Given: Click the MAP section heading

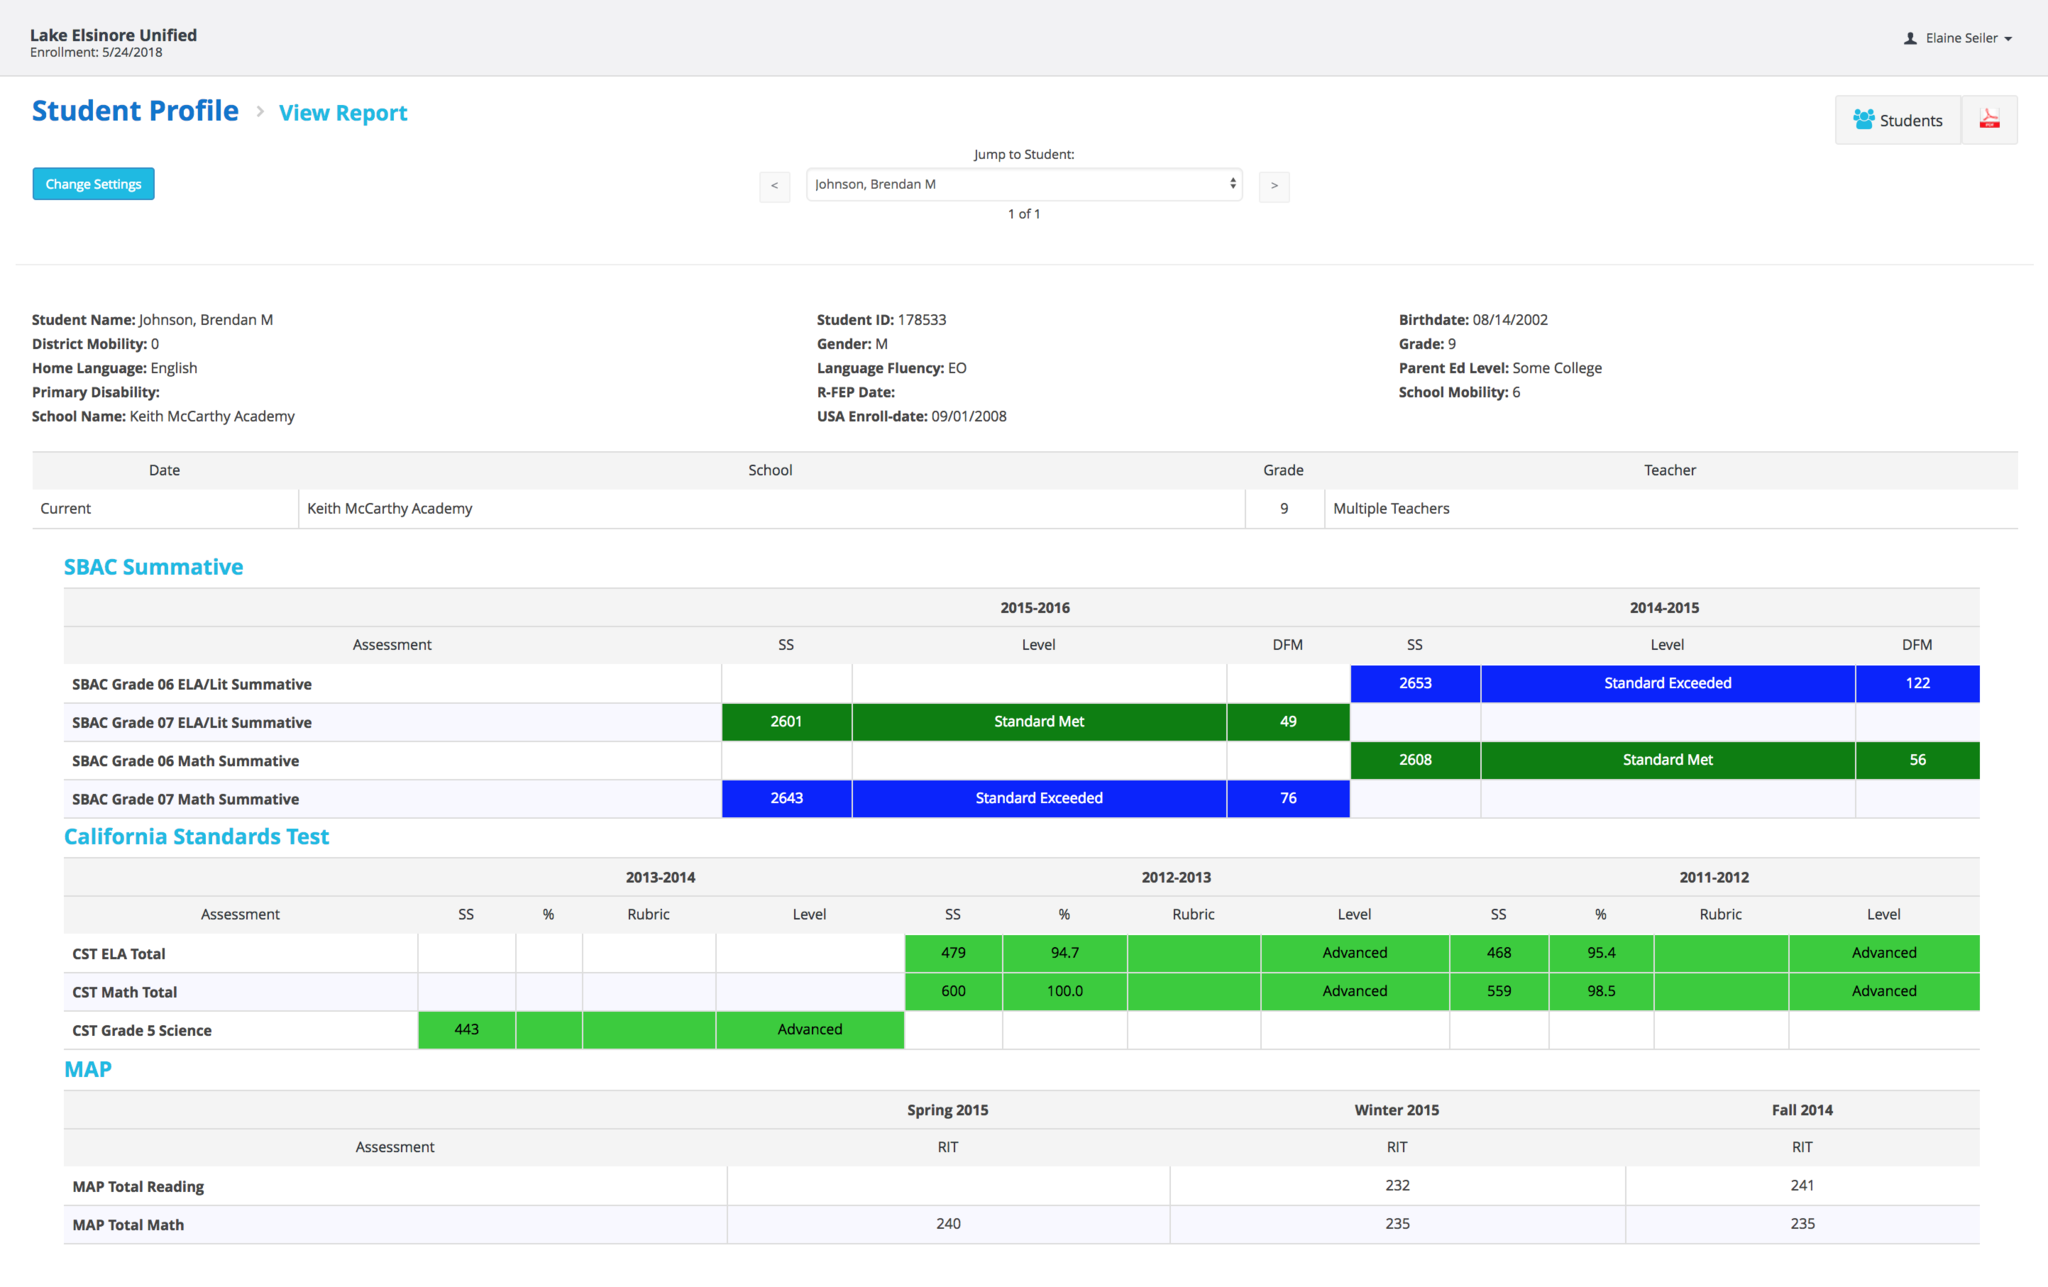Looking at the screenshot, I should pos(87,1069).
